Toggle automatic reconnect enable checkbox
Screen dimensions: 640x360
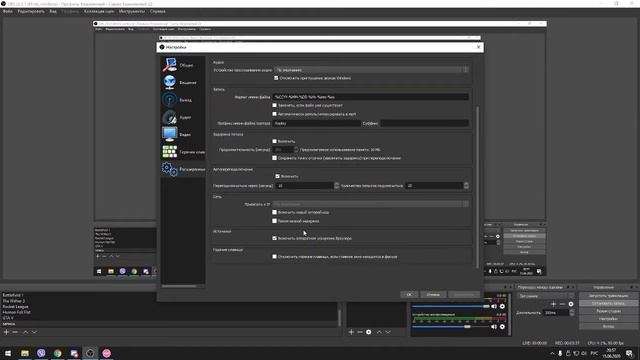(x=278, y=176)
